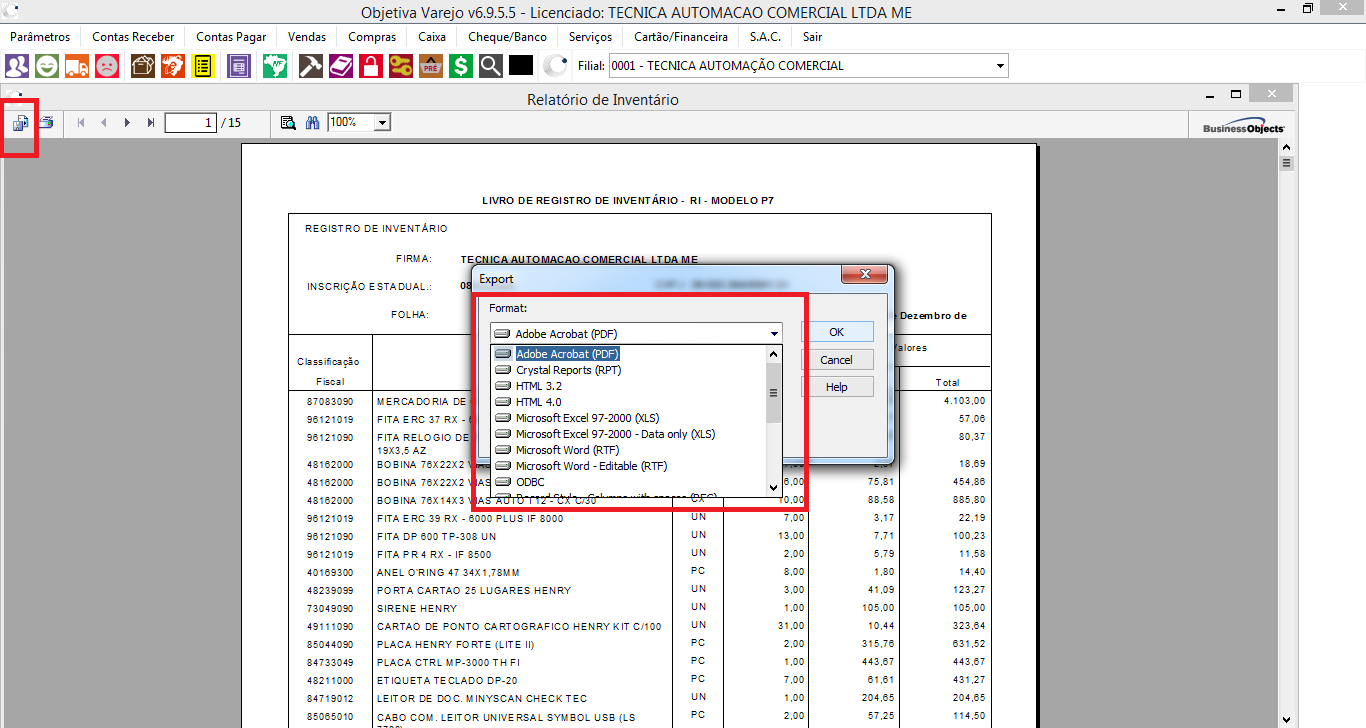Select Microsoft Excel 97-2000 - Data only format
1366x728 pixels.
click(629, 434)
